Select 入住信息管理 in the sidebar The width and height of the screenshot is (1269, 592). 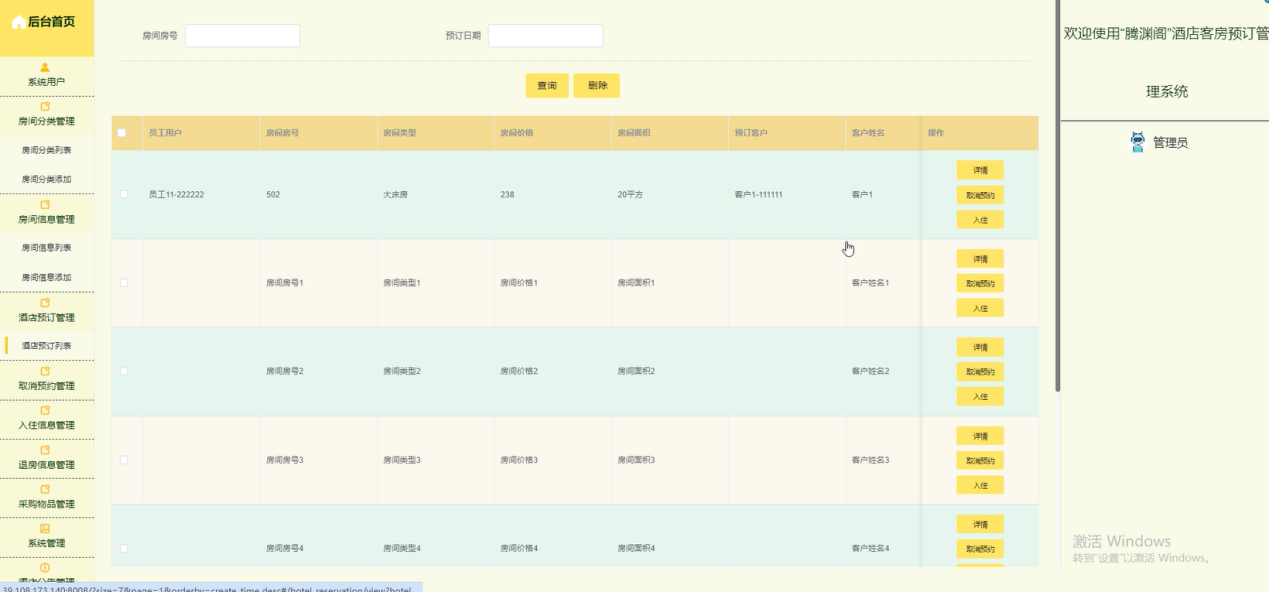click(48, 422)
